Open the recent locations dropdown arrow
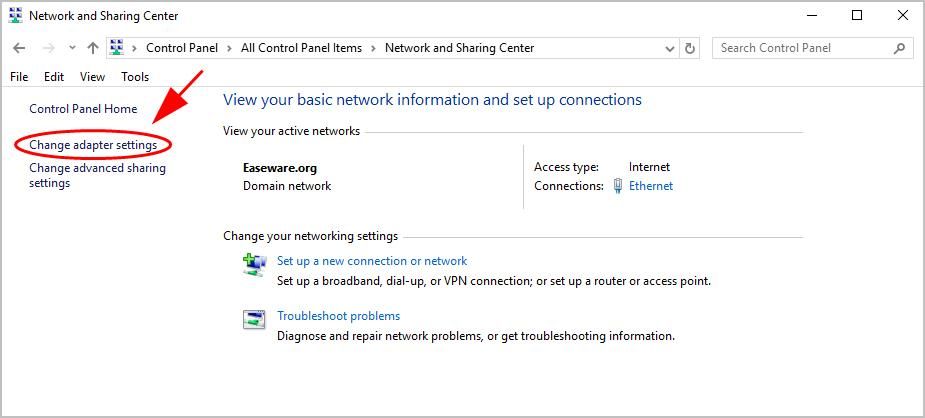 72,48
